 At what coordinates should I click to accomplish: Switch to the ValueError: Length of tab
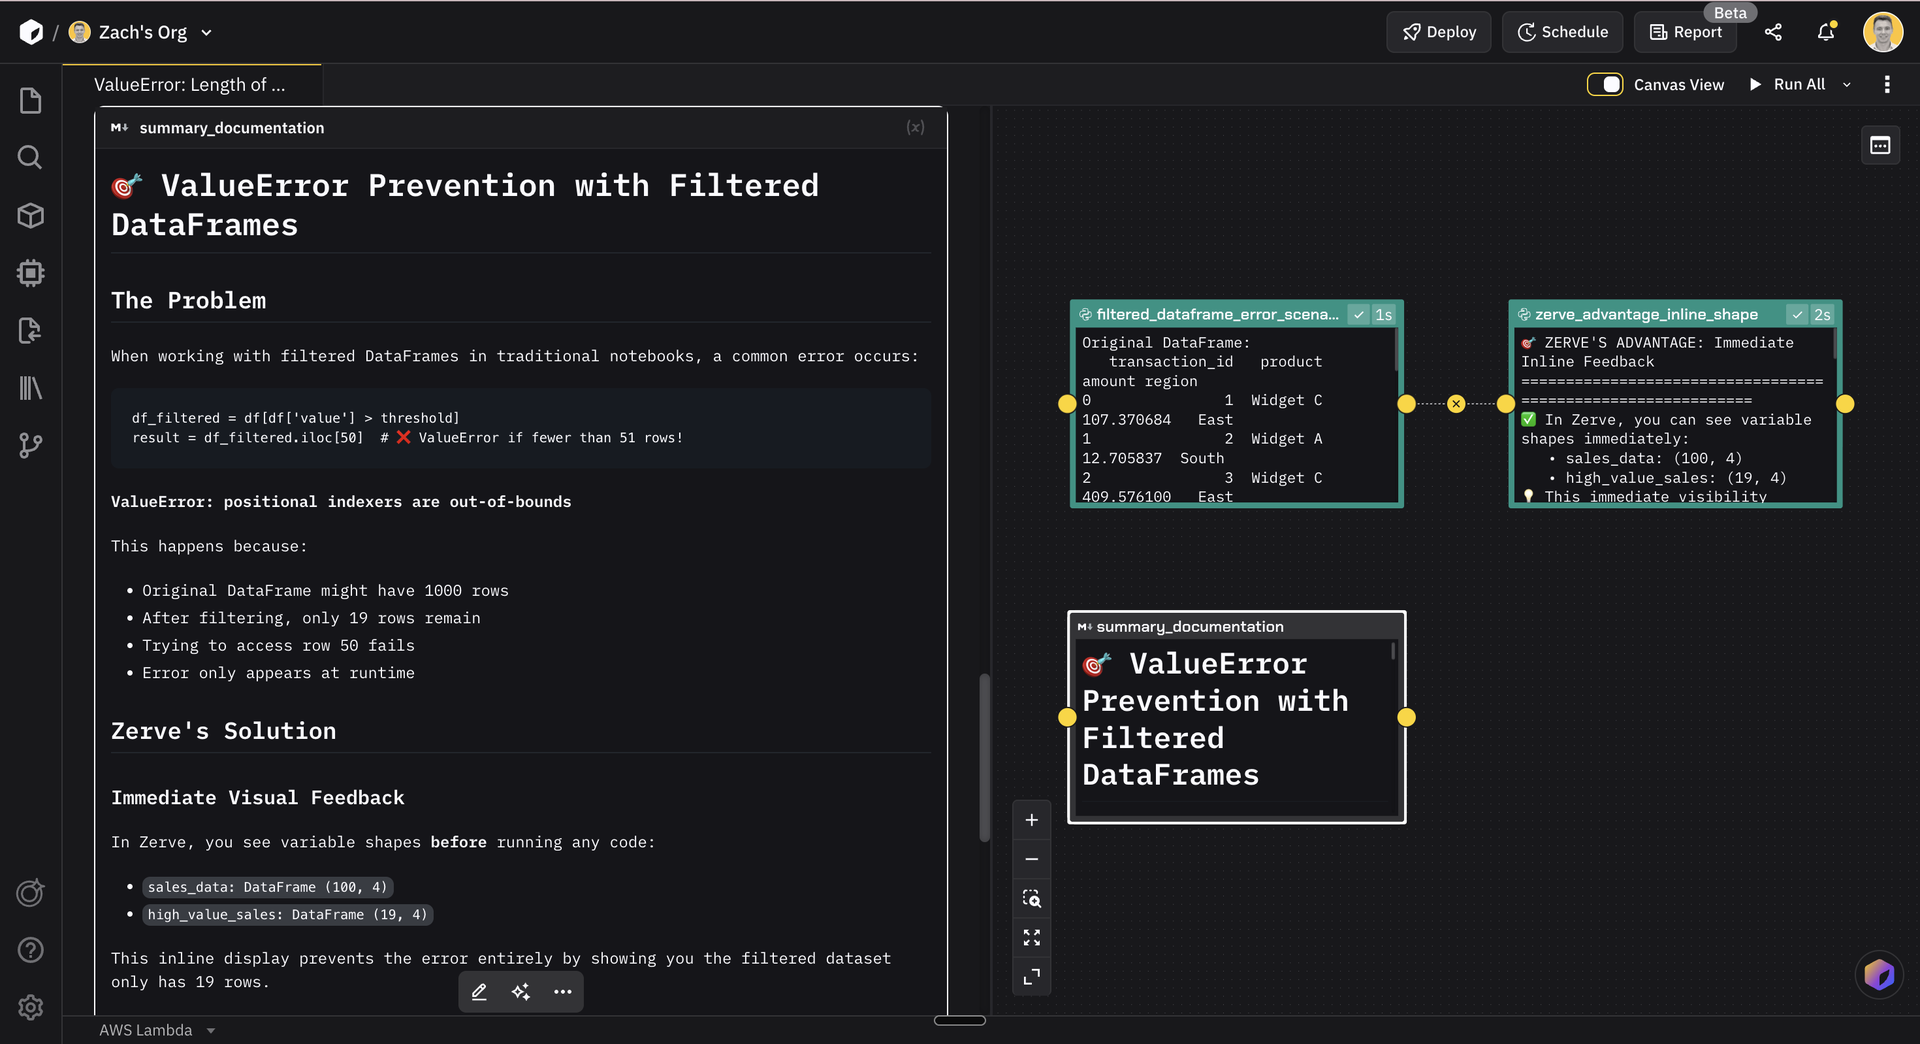pyautogui.click(x=190, y=84)
